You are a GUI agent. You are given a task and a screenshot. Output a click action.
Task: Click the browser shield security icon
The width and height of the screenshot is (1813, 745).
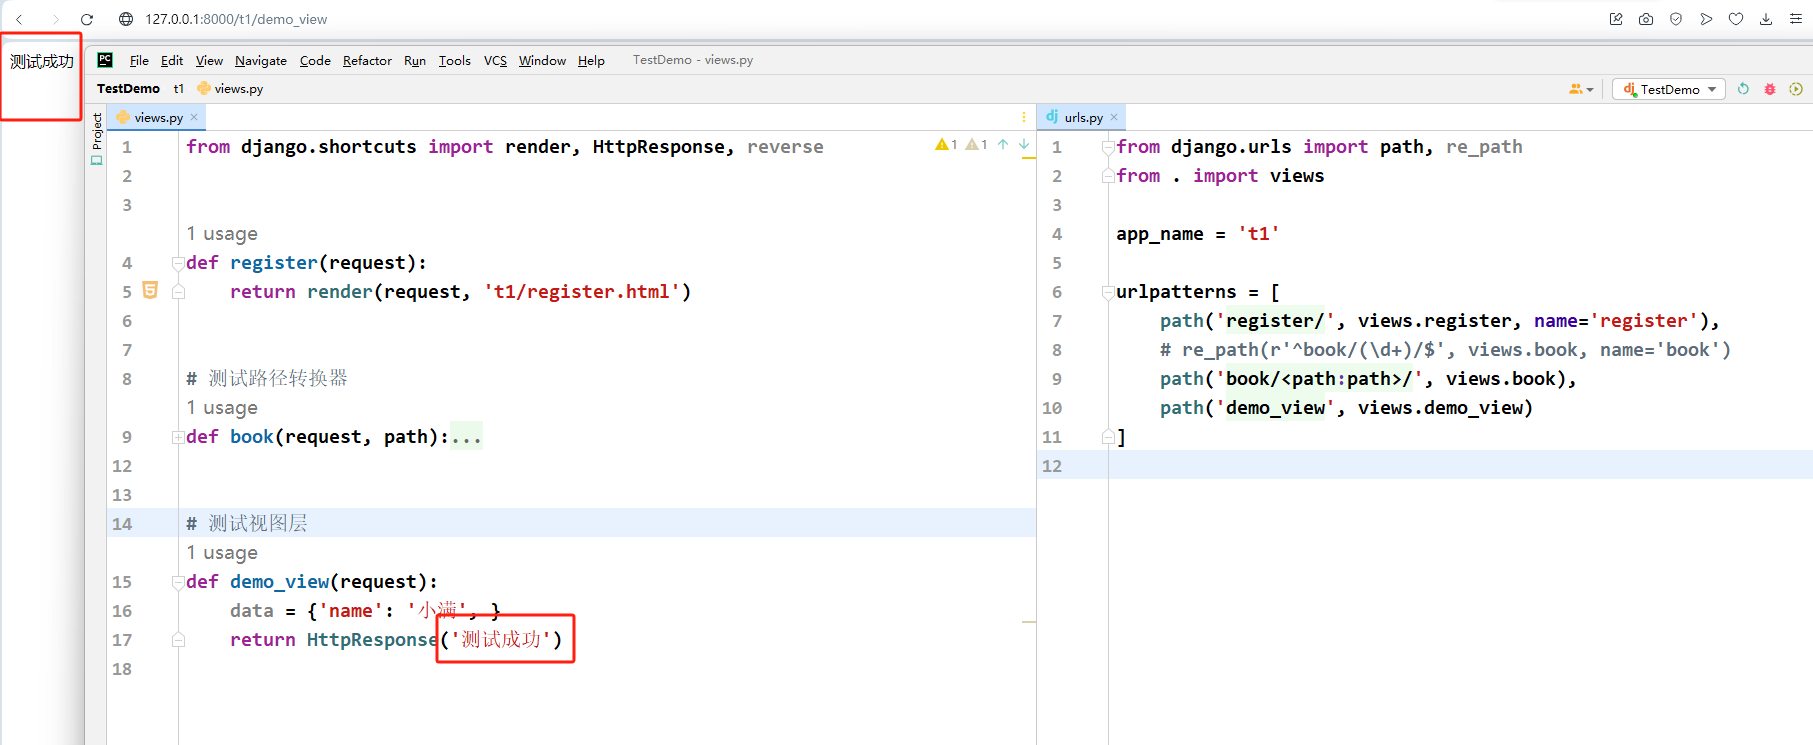(1676, 19)
